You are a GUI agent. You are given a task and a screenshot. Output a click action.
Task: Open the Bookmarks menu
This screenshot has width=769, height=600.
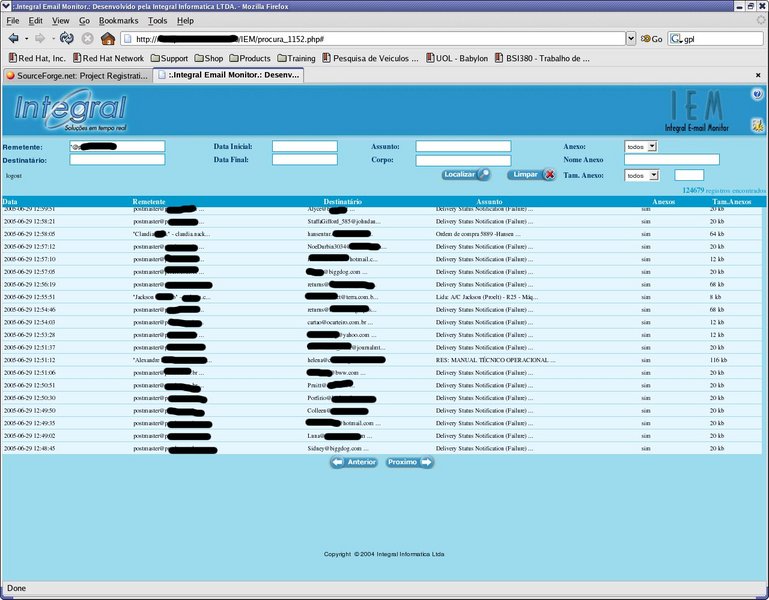coord(119,20)
